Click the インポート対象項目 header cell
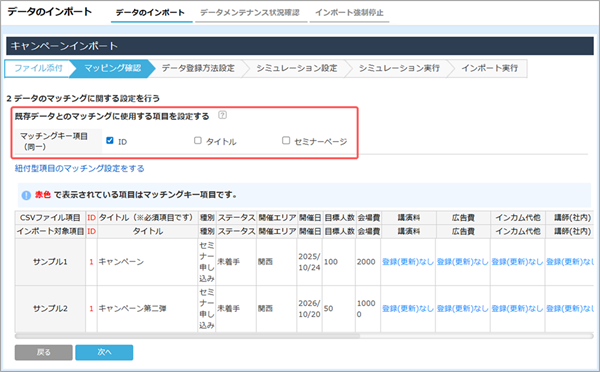 [50, 231]
